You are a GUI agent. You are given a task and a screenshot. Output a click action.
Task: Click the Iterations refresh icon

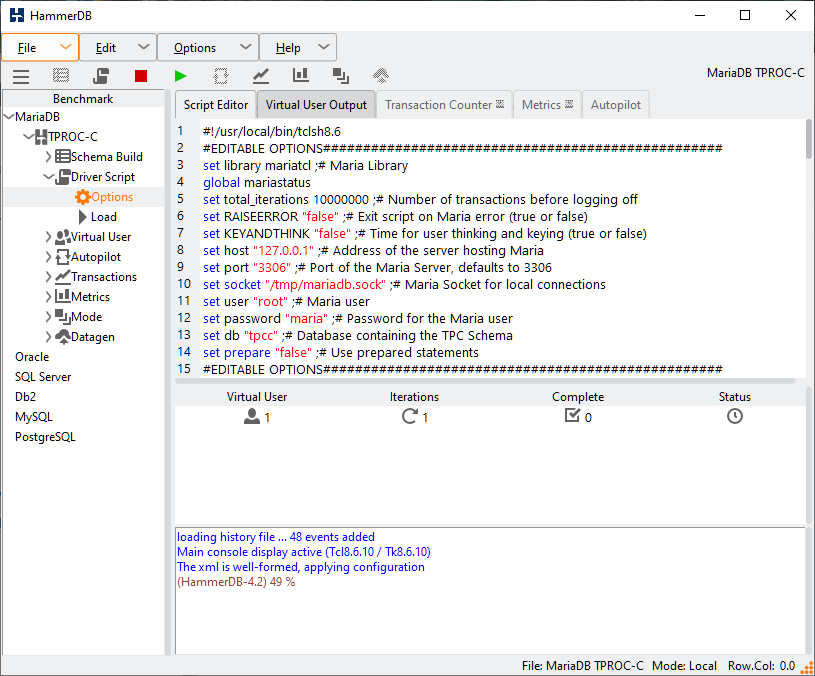point(410,416)
